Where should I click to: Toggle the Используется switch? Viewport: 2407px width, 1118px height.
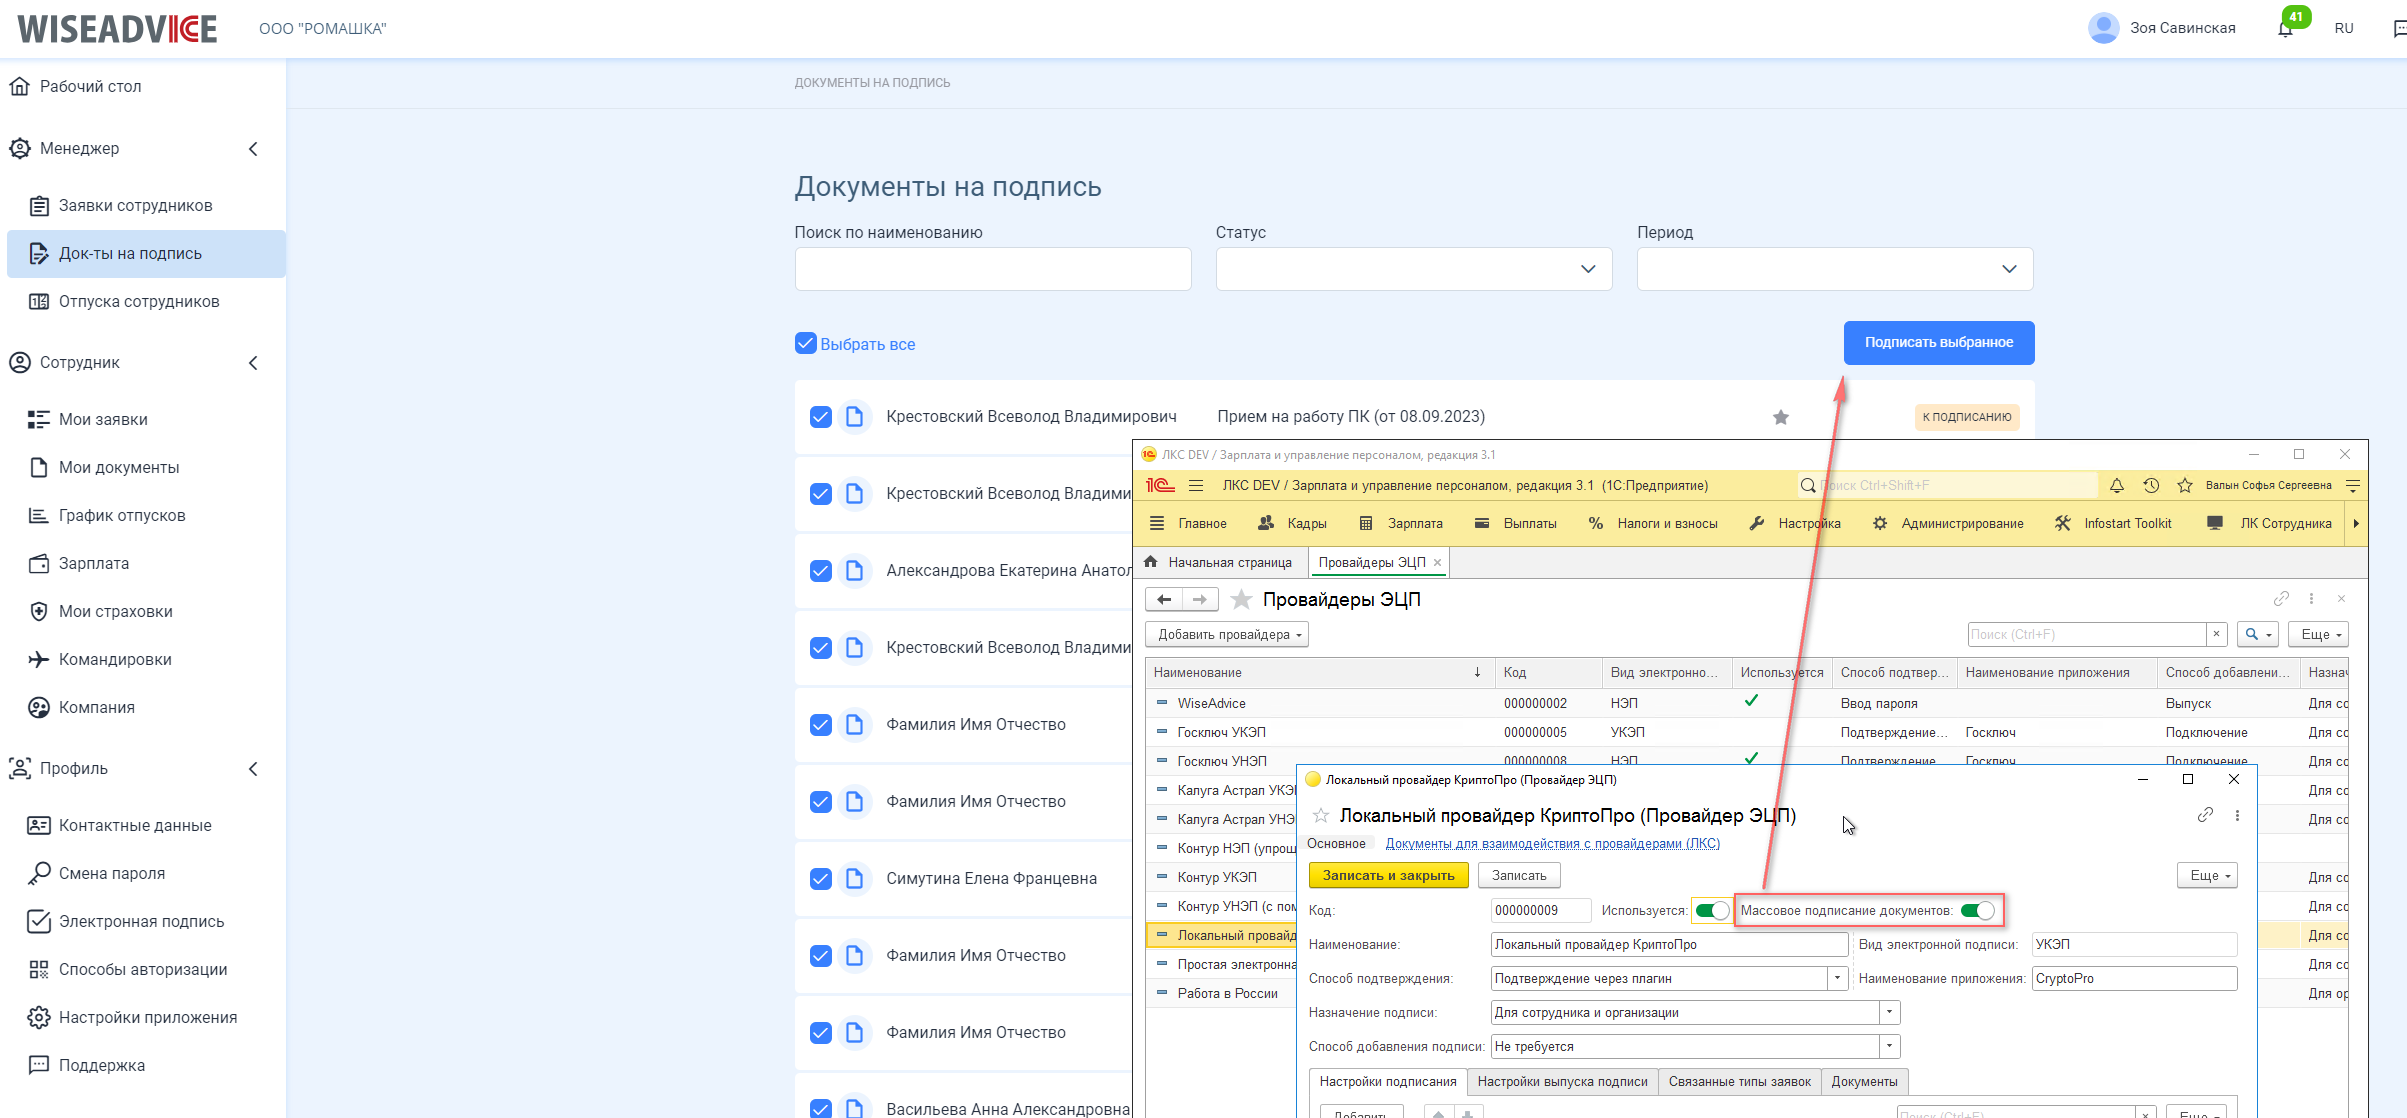tap(1712, 911)
